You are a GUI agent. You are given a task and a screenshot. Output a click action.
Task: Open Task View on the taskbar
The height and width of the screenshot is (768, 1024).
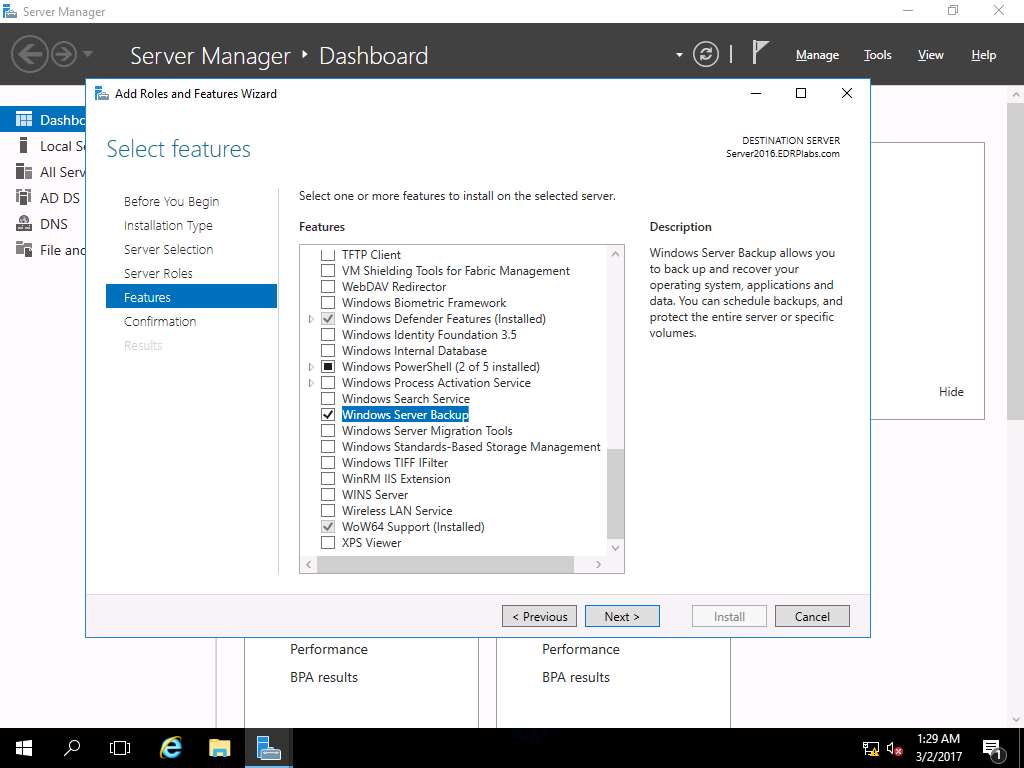120,748
